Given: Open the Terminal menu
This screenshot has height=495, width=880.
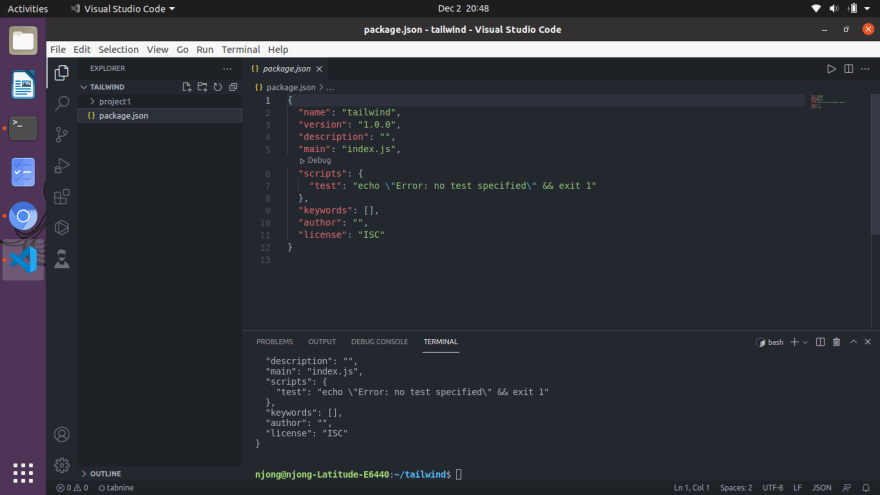Looking at the screenshot, I should pyautogui.click(x=241, y=49).
